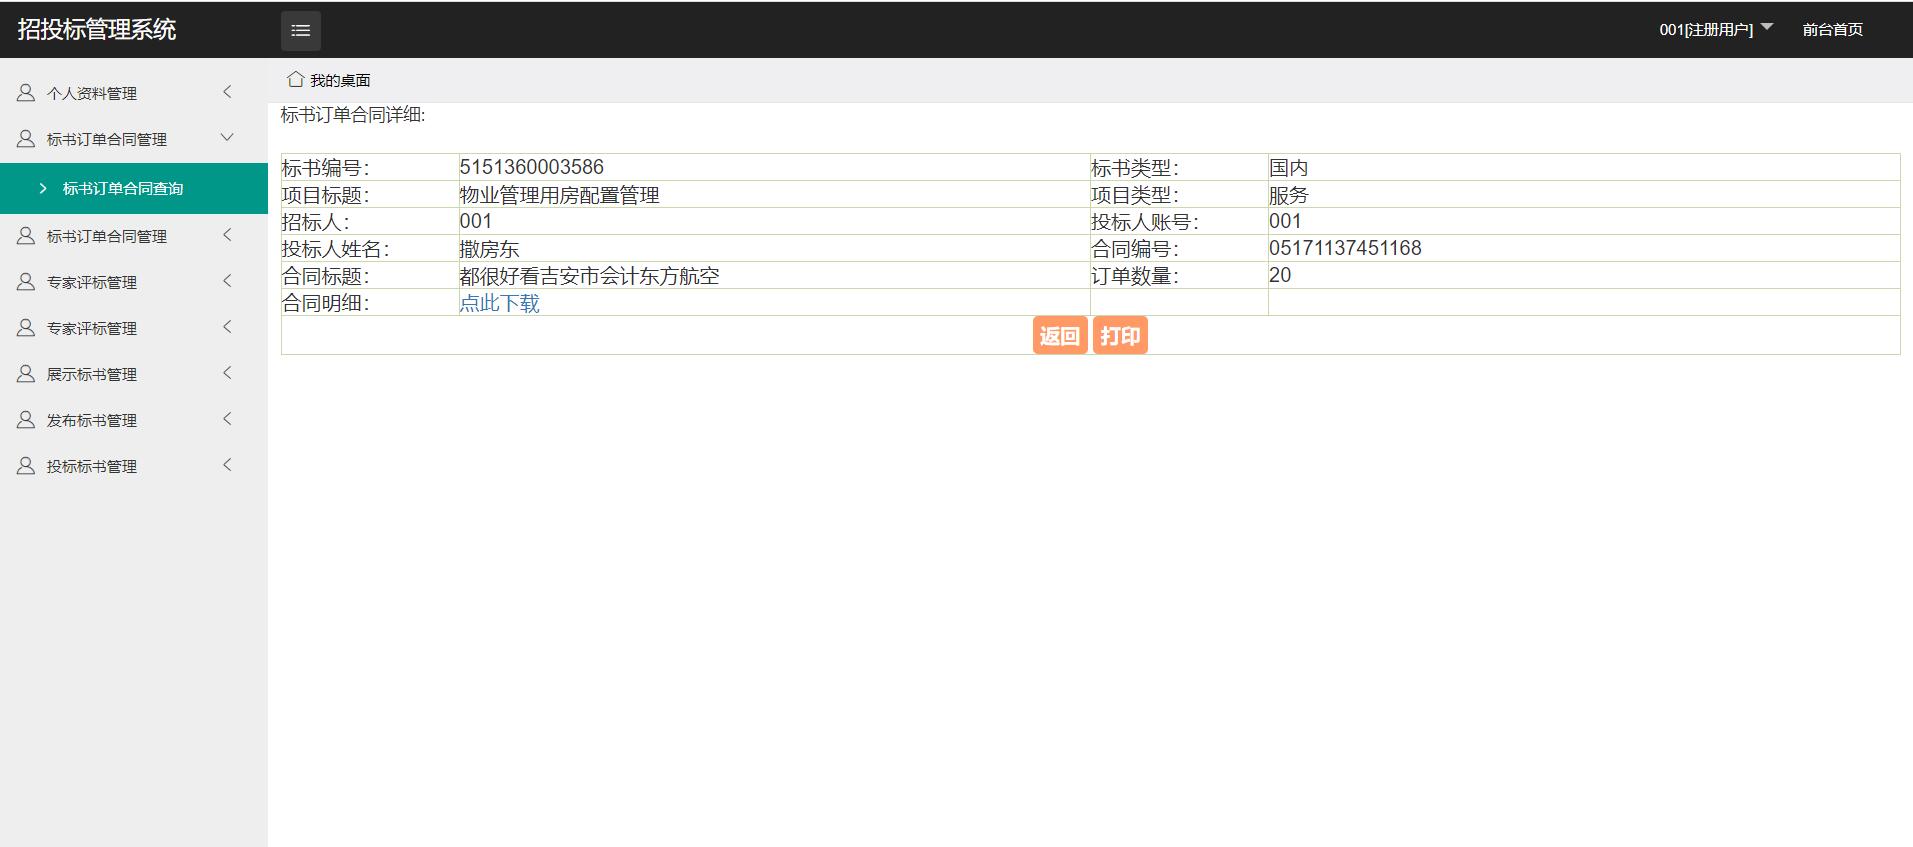Click the 项目标题 label

pos(325,195)
